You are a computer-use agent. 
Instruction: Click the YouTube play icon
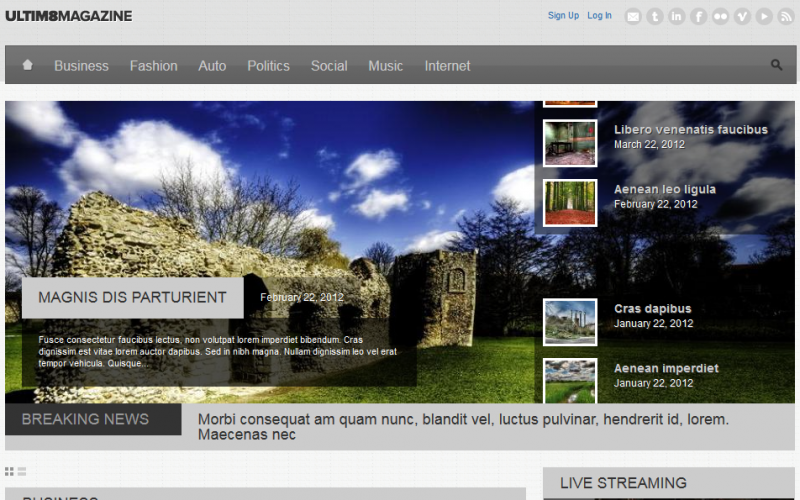764,16
